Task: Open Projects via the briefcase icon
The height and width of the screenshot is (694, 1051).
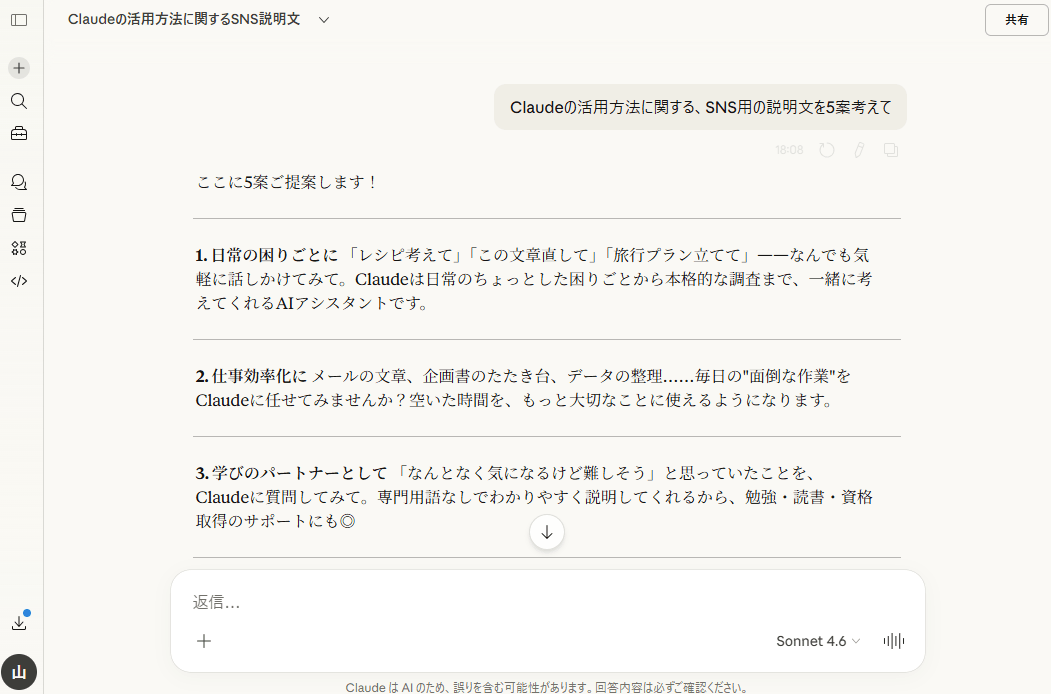Action: (18, 133)
